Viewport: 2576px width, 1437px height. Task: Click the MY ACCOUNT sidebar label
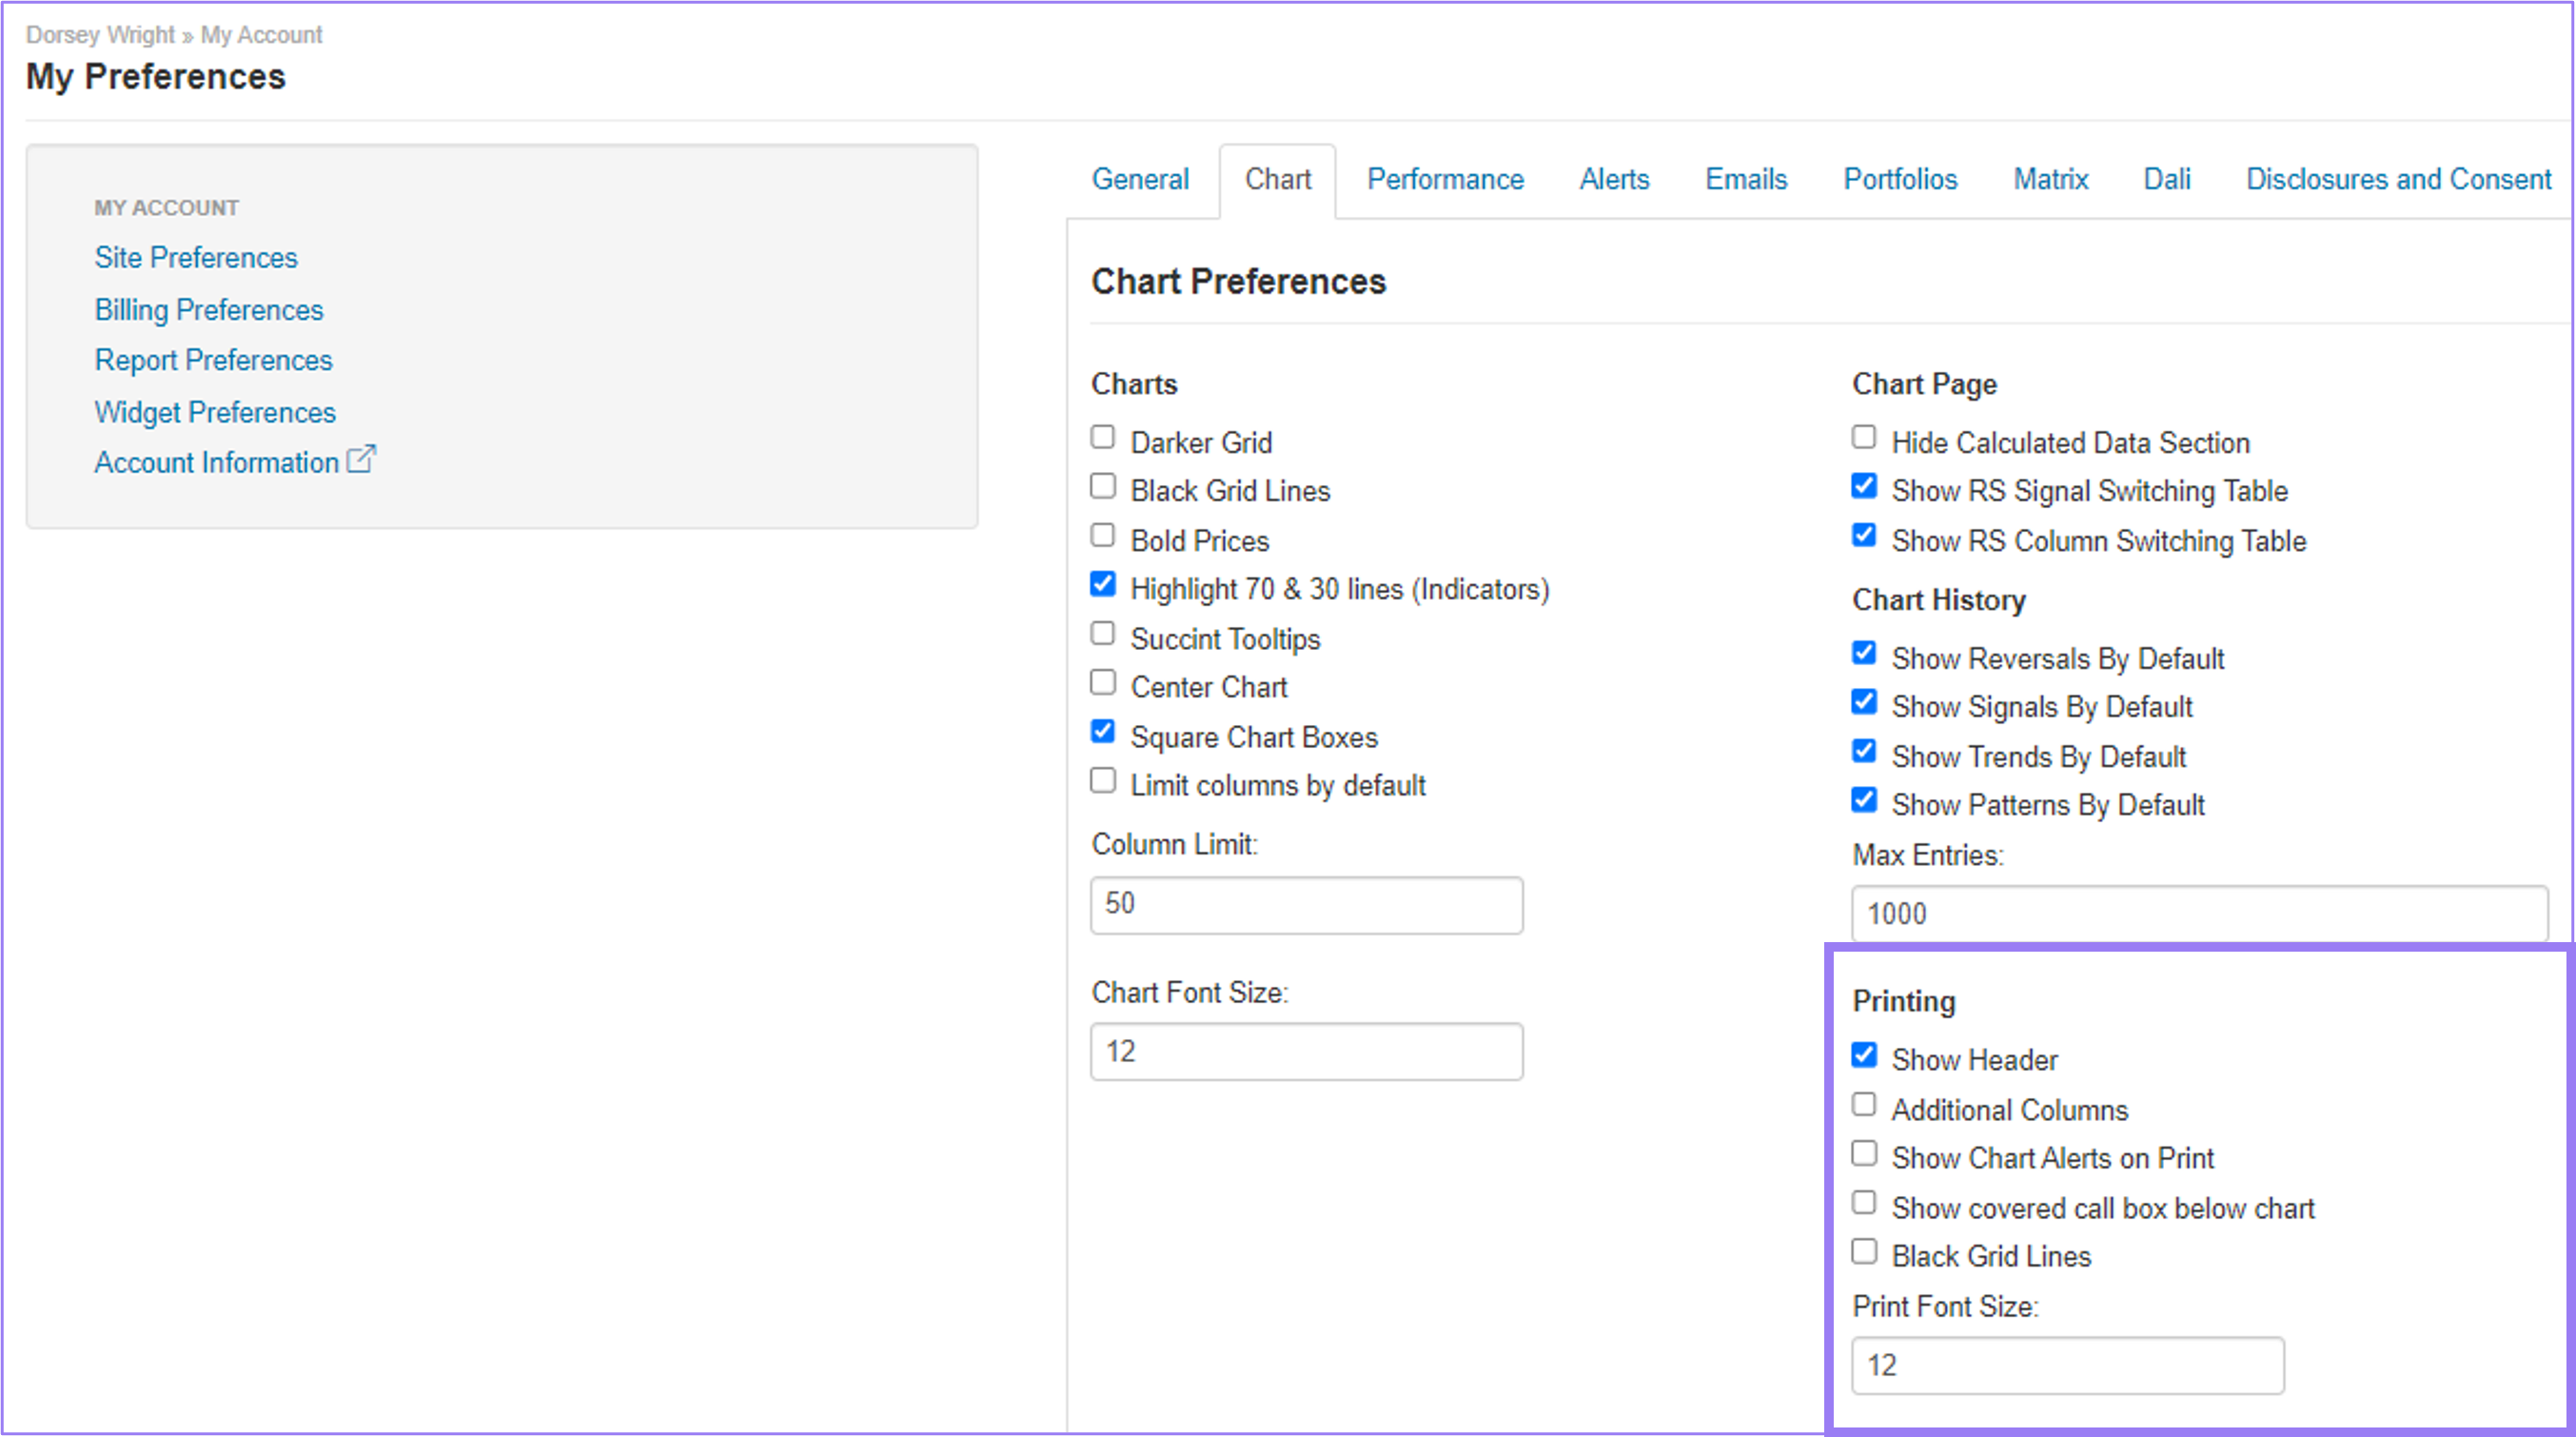(x=167, y=208)
